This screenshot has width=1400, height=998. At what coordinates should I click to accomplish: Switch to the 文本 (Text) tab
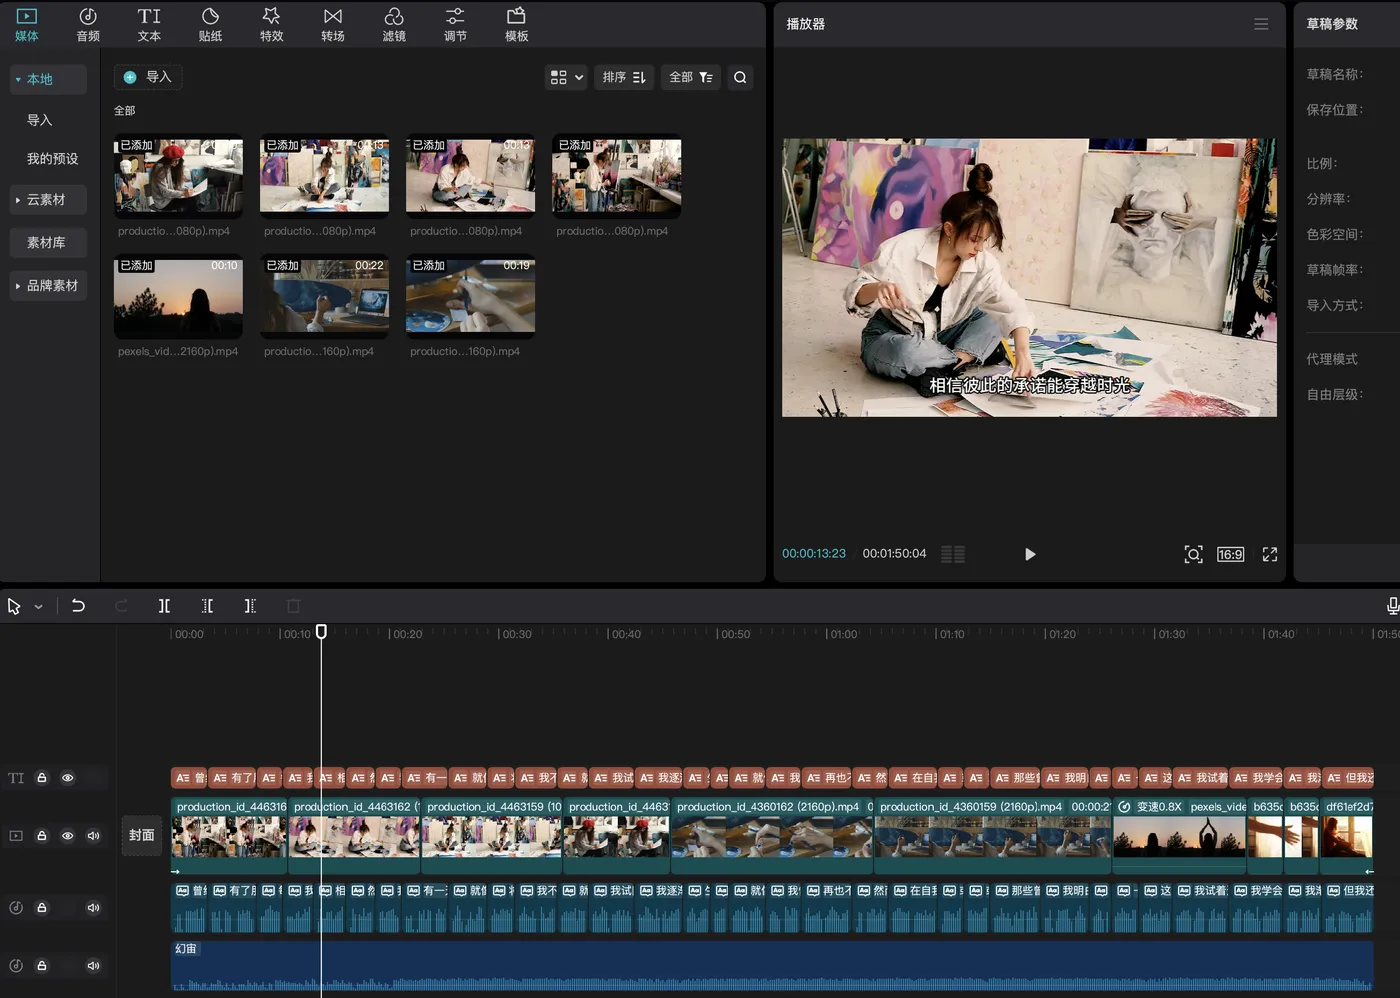[x=149, y=25]
